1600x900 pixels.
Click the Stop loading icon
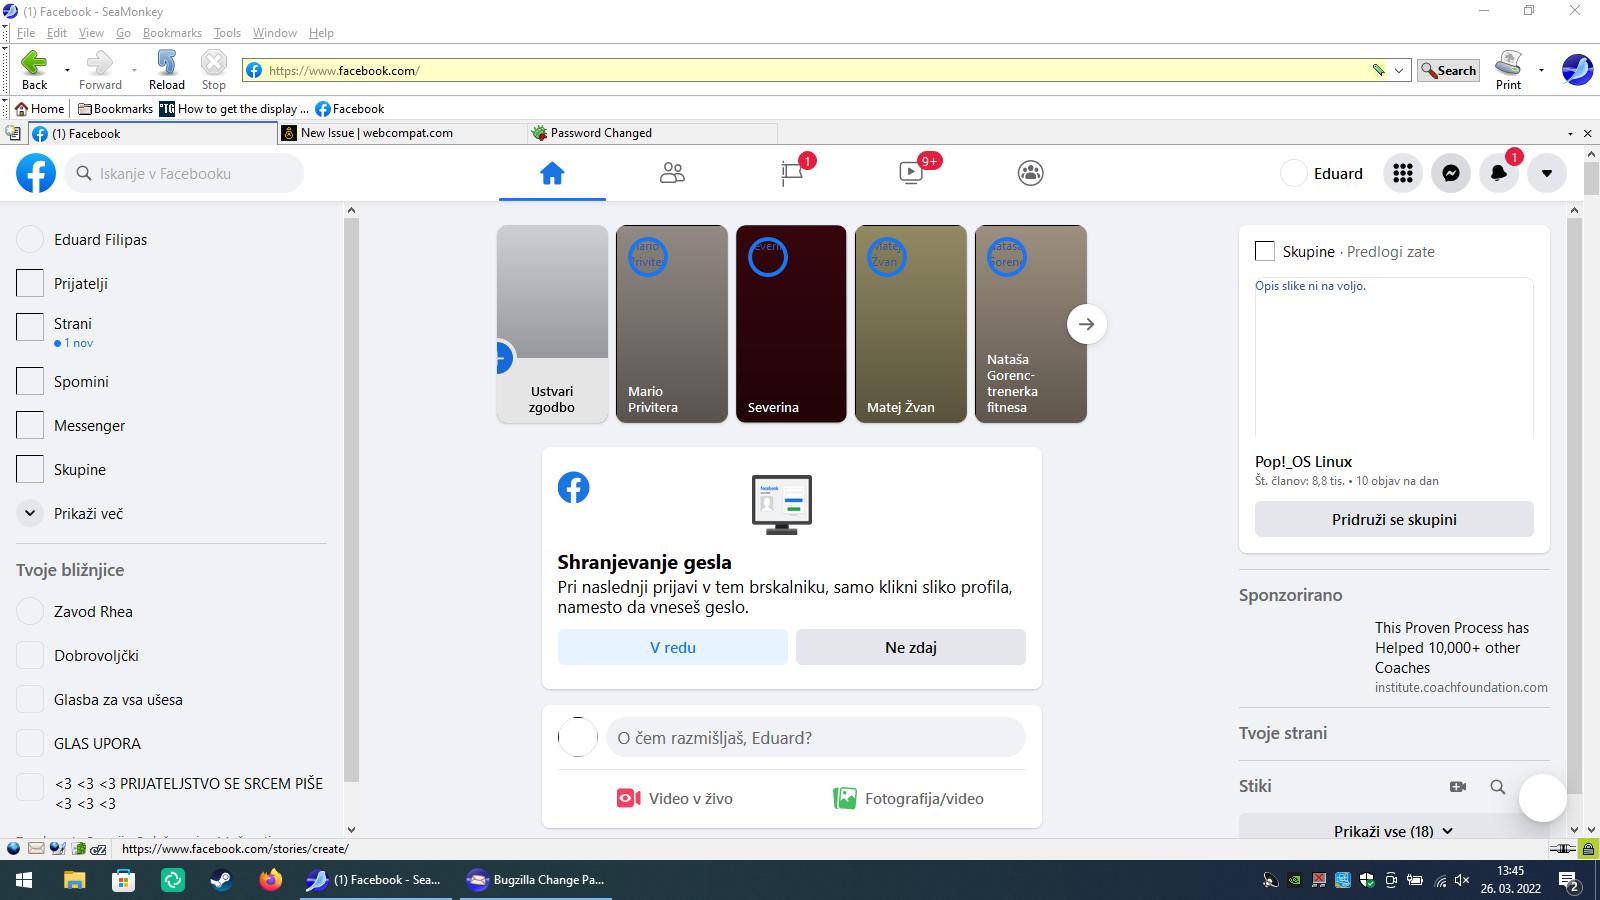point(214,63)
